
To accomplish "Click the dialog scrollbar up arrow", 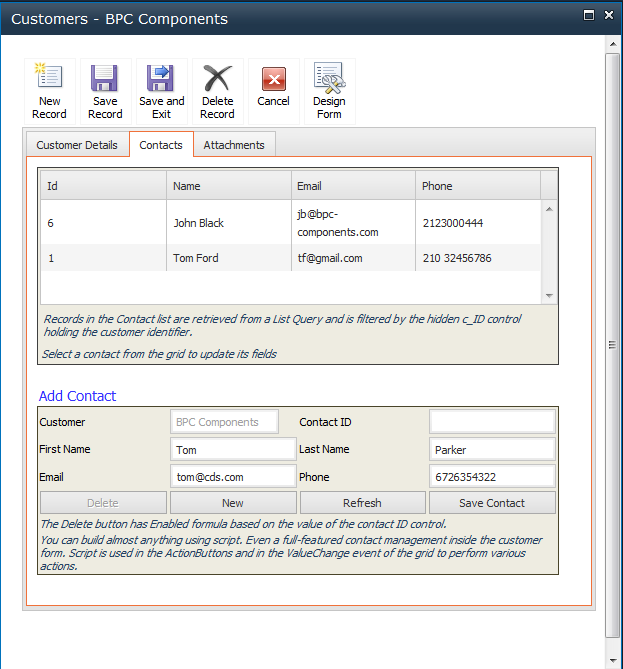I will (x=613, y=44).
